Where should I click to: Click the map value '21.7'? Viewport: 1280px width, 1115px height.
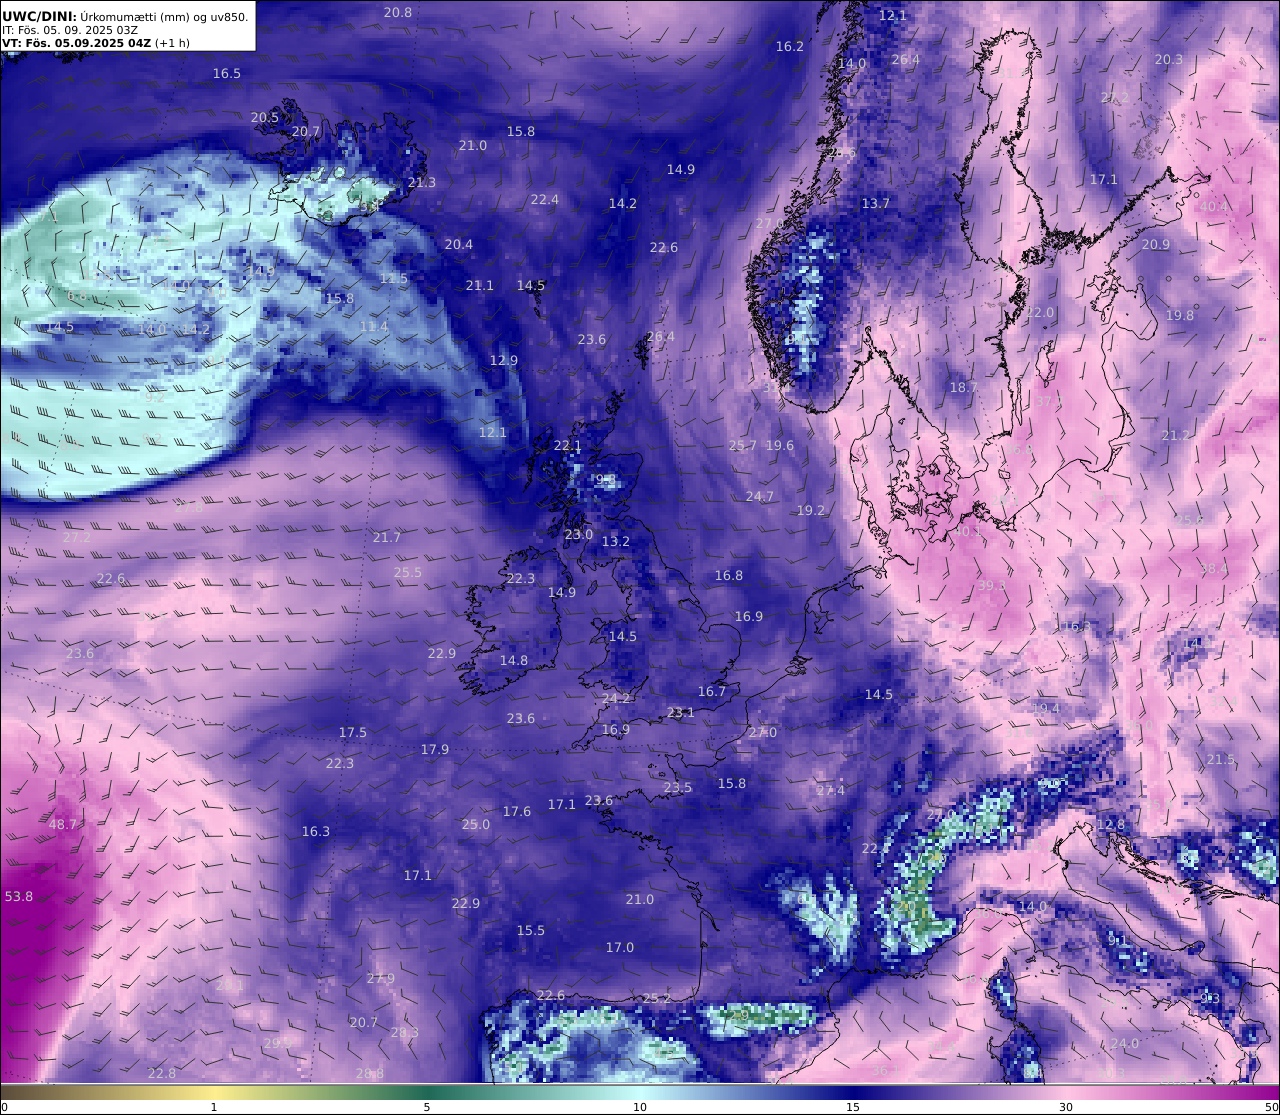(x=387, y=538)
